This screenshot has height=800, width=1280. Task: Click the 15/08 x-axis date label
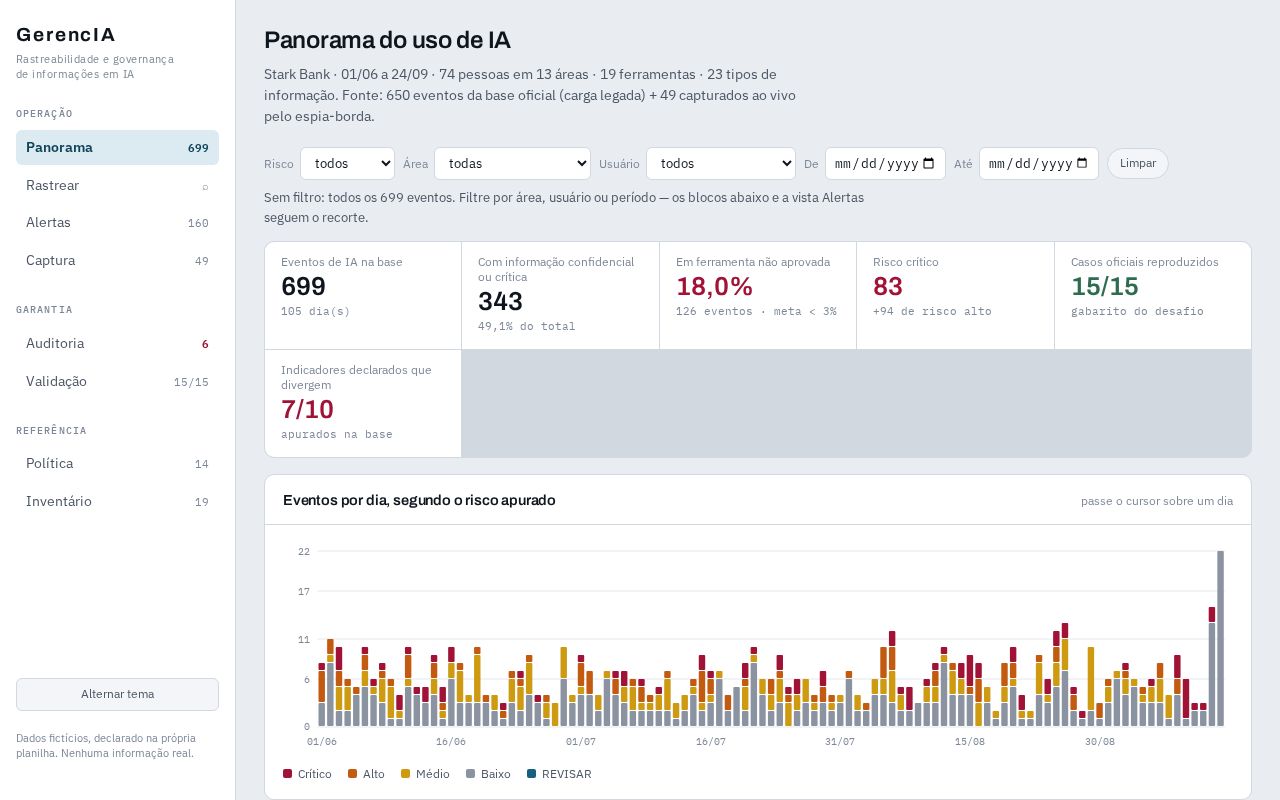pos(970,742)
